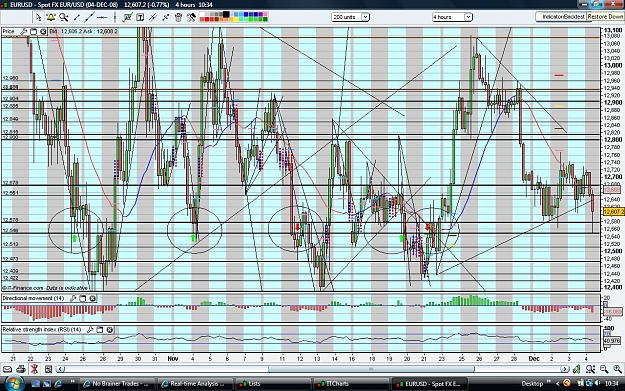This screenshot has width=625, height=391.
Task: Switch to EURUSD - Spot FX taskbar window
Action: click(428, 383)
